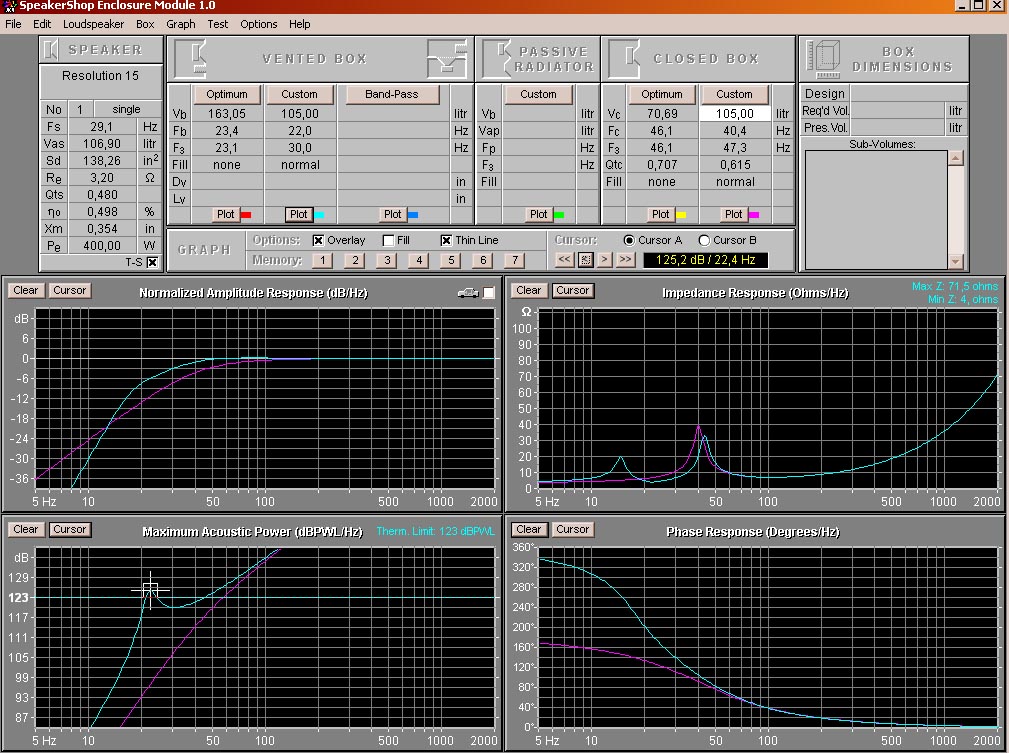This screenshot has height=753, width=1009.
Task: Open the Graph menu
Action: click(181, 24)
